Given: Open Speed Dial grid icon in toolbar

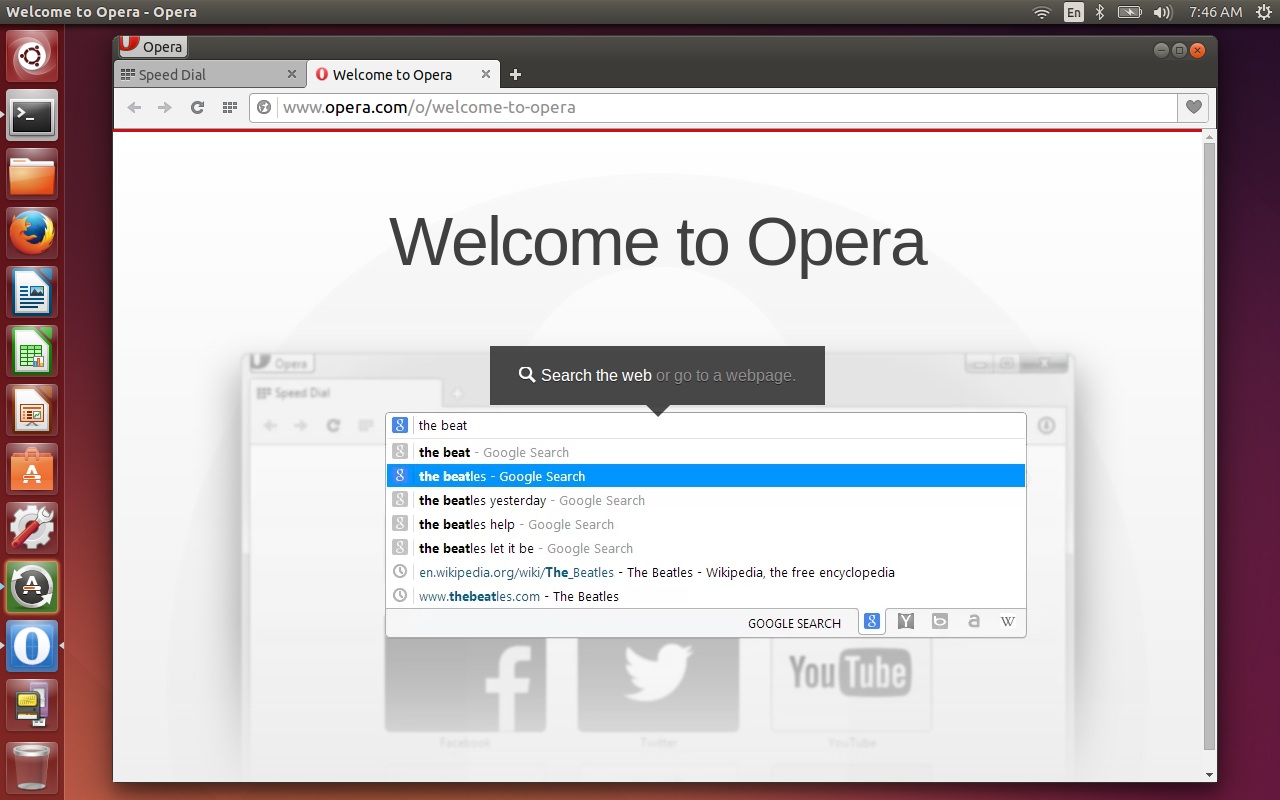Looking at the screenshot, I should [x=229, y=107].
